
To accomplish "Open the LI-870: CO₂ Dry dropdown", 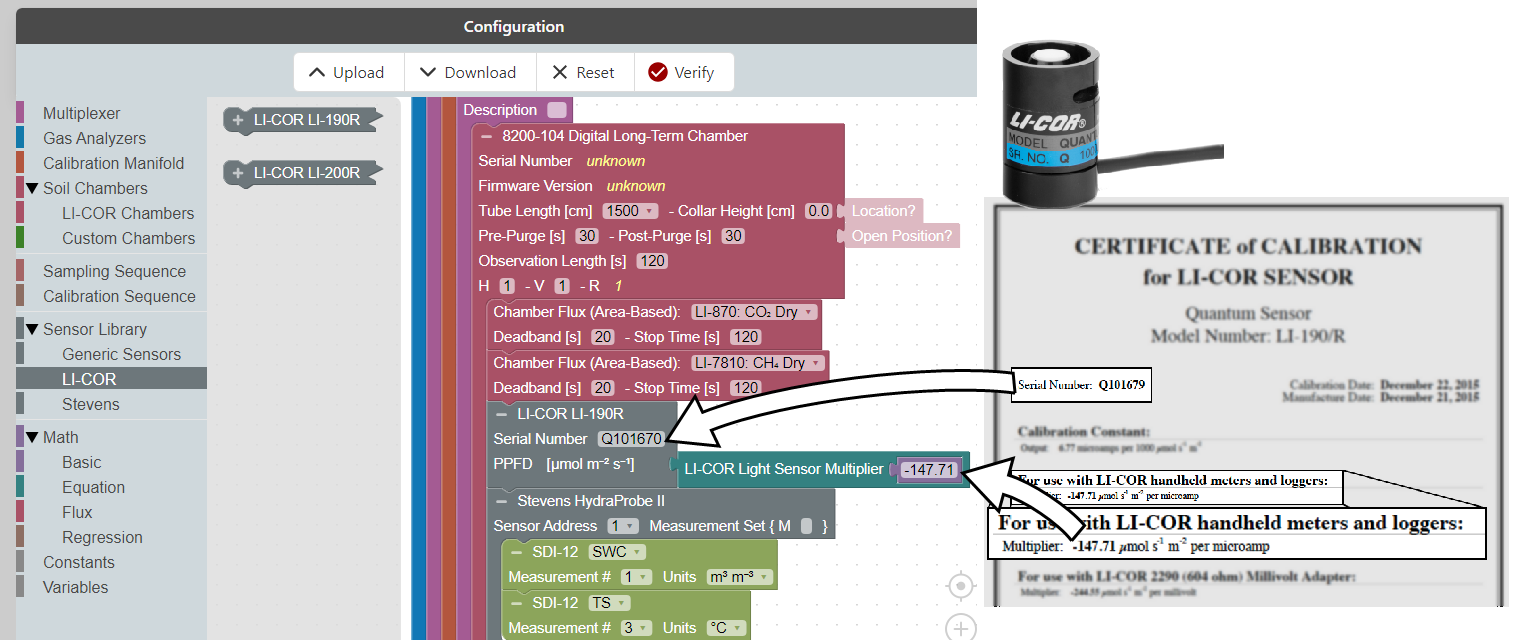I will tap(755, 312).
